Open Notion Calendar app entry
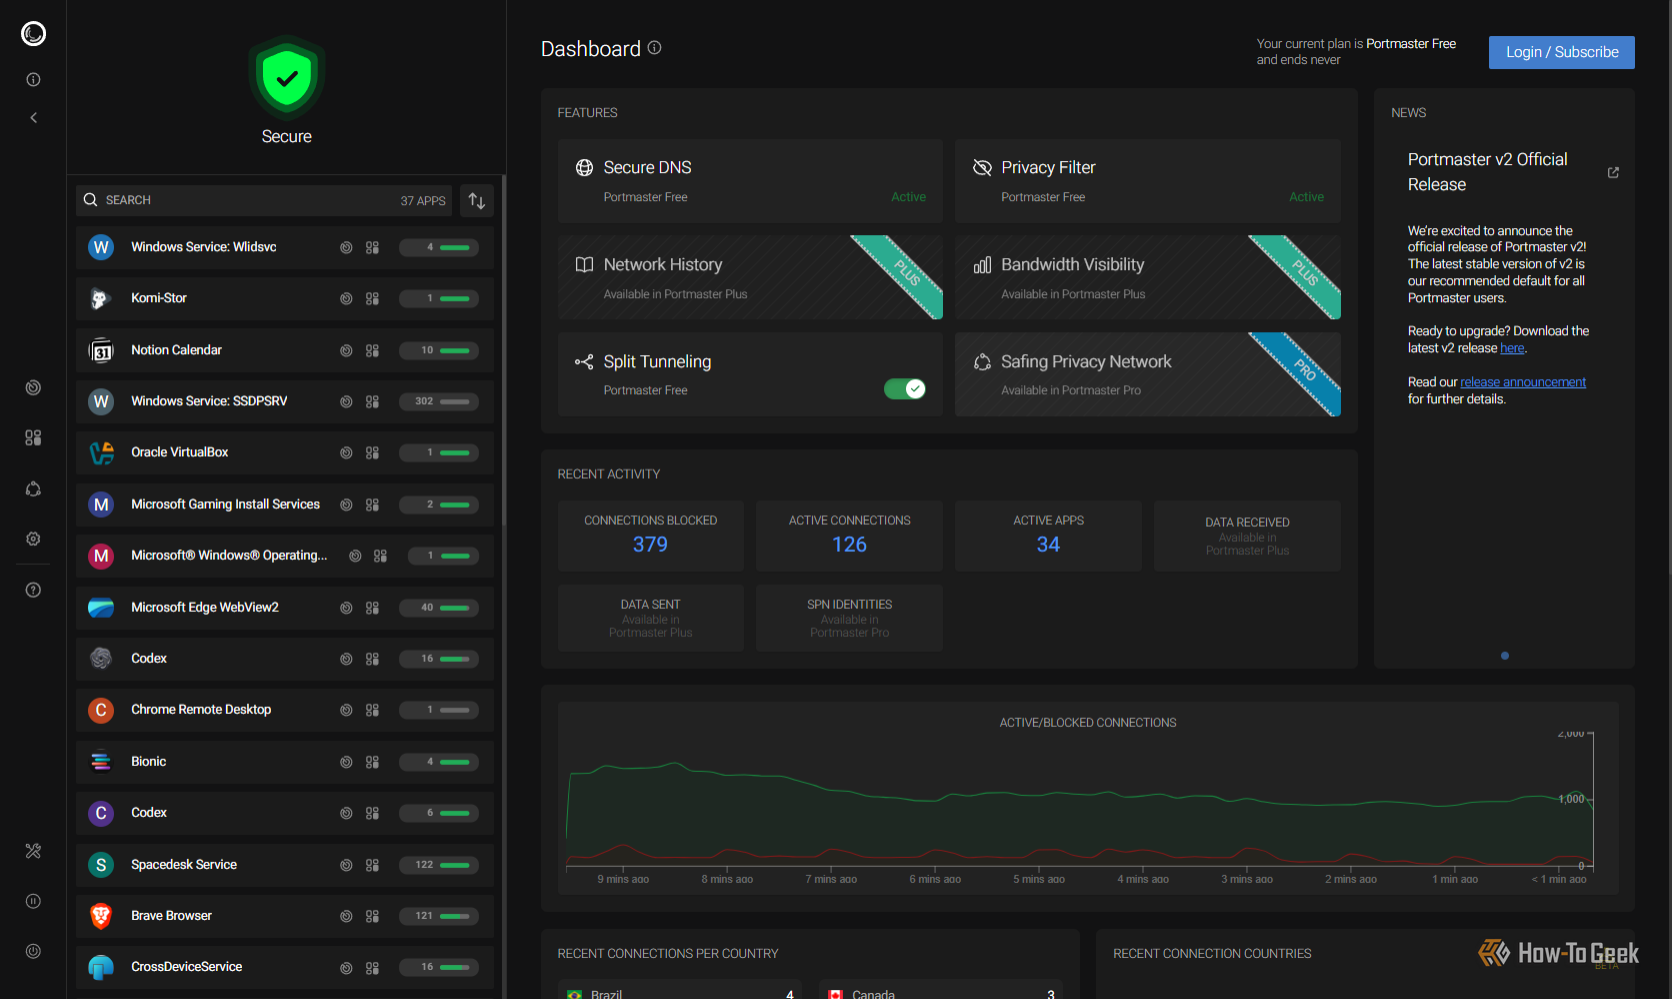The width and height of the screenshot is (1672, 999). [285, 351]
